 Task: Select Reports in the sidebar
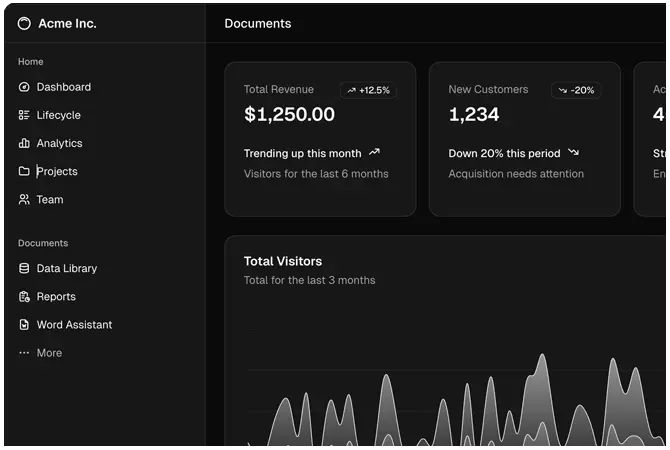point(56,296)
